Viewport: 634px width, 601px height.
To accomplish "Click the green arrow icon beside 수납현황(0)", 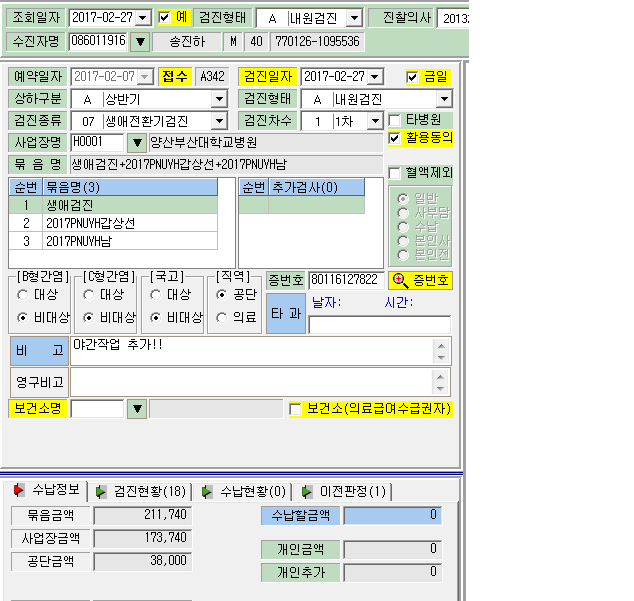I will pos(207,492).
